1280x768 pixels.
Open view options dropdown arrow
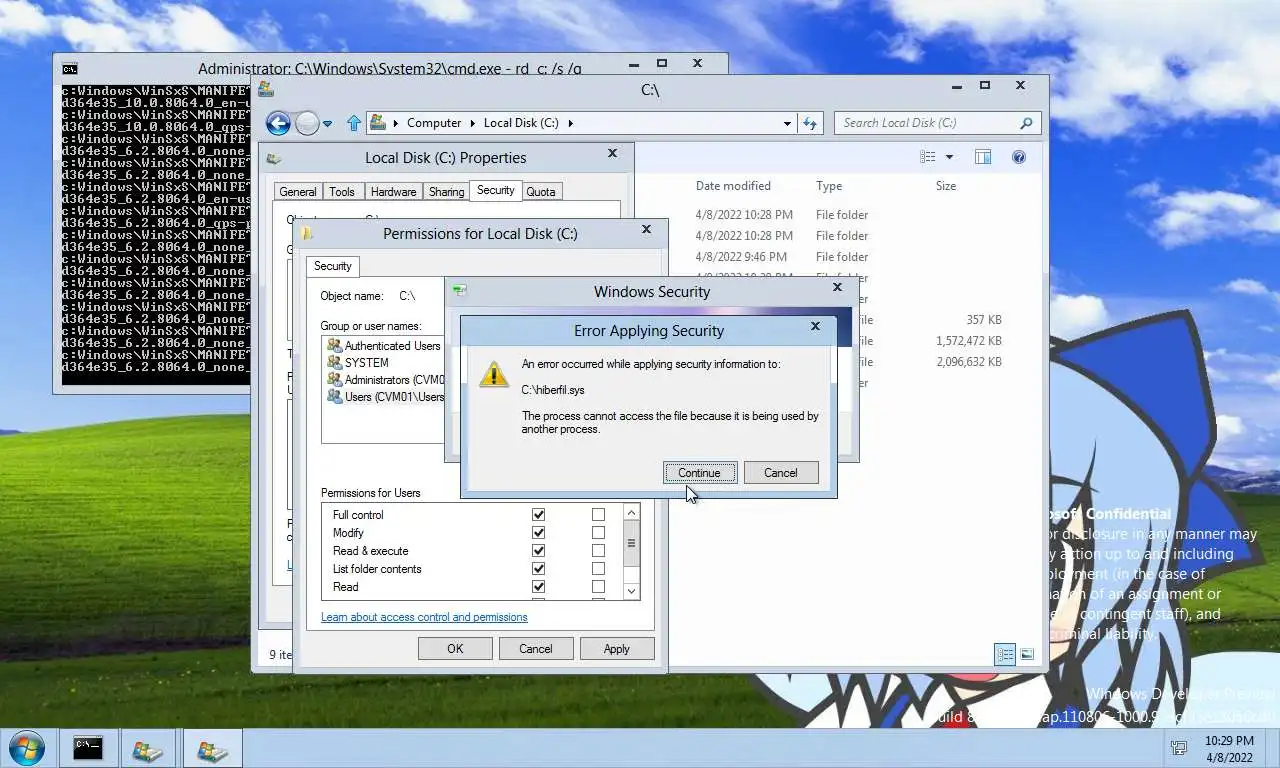tap(949, 157)
